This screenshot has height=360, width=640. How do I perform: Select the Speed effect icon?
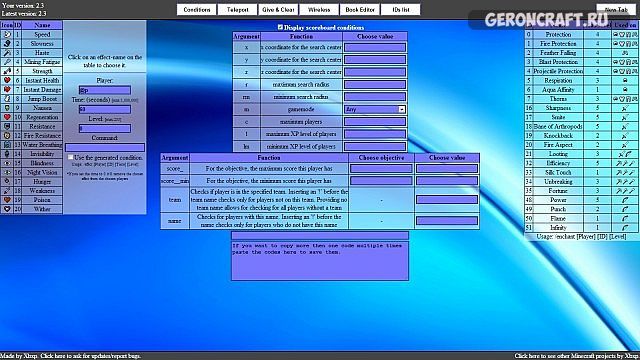(7, 35)
